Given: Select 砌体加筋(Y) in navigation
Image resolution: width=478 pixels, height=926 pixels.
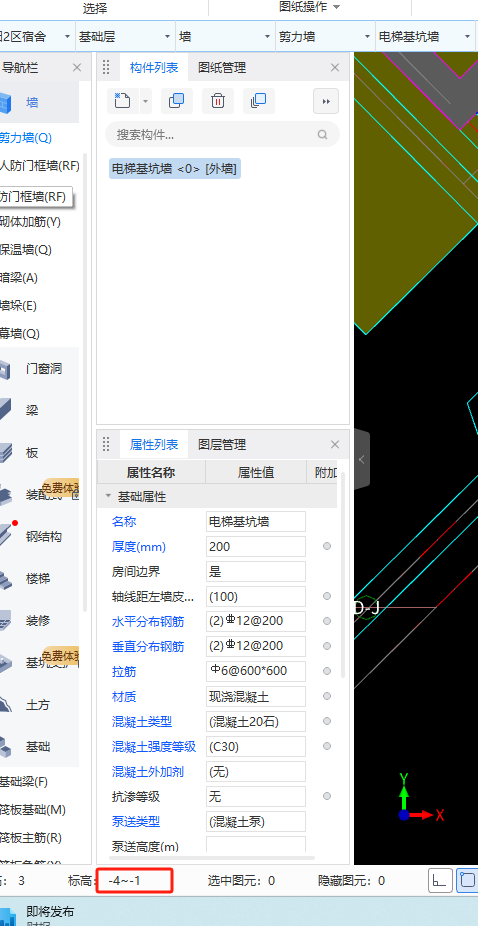Looking at the screenshot, I should 31,222.
